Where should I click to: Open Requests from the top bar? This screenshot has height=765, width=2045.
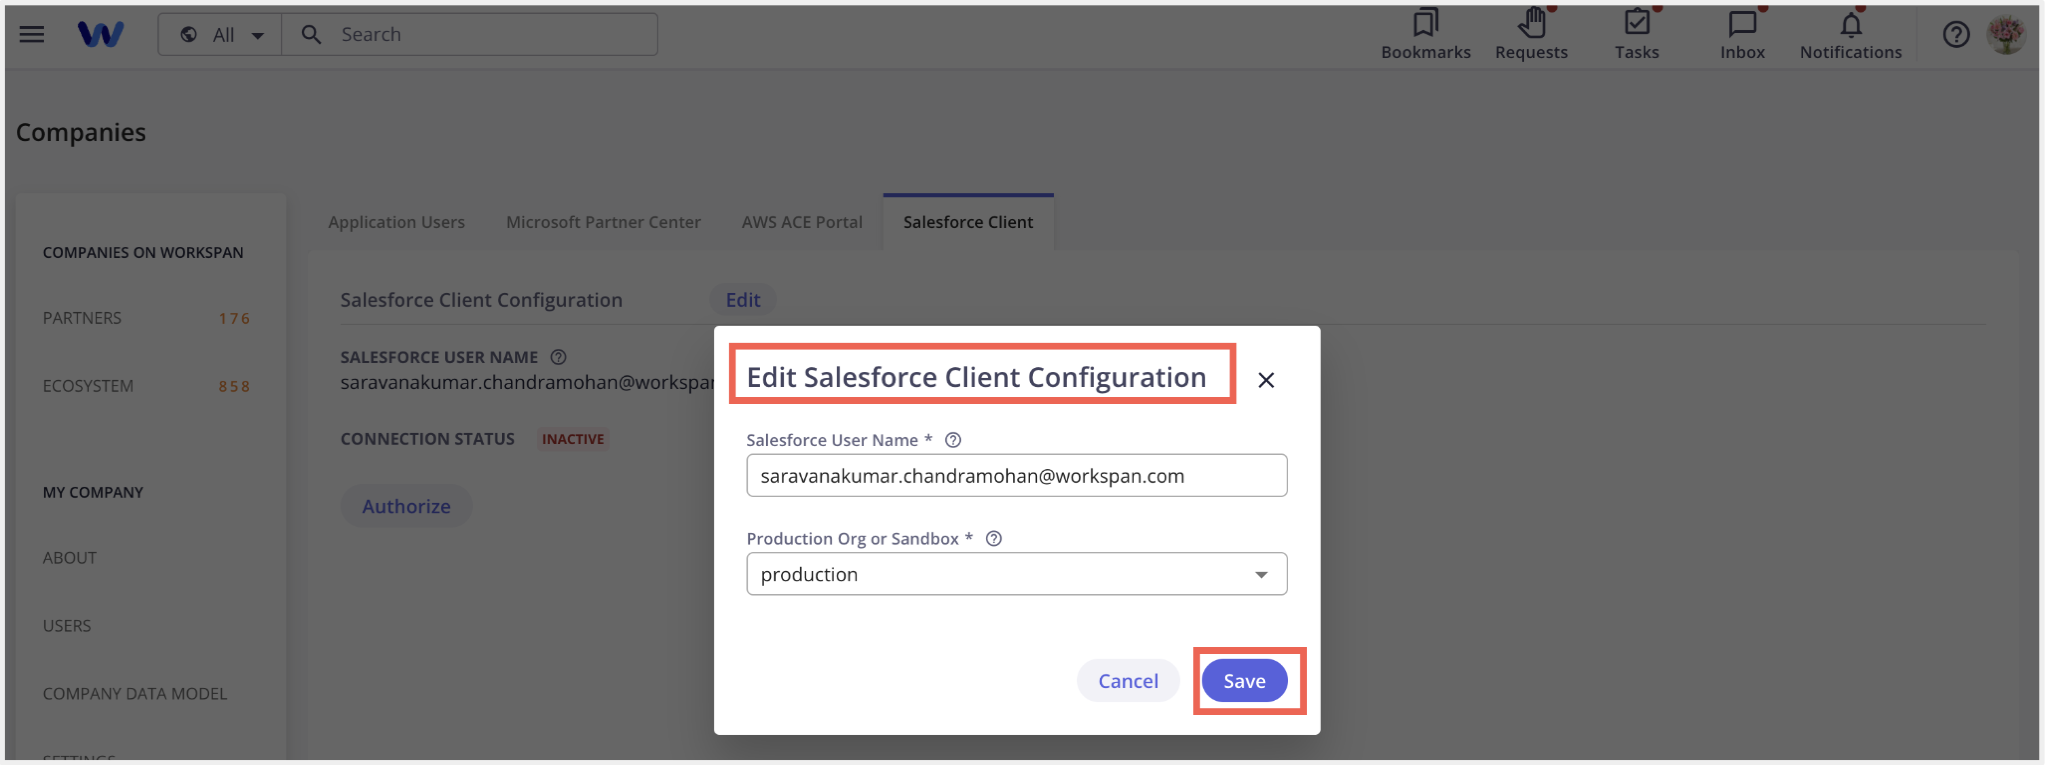point(1531,34)
